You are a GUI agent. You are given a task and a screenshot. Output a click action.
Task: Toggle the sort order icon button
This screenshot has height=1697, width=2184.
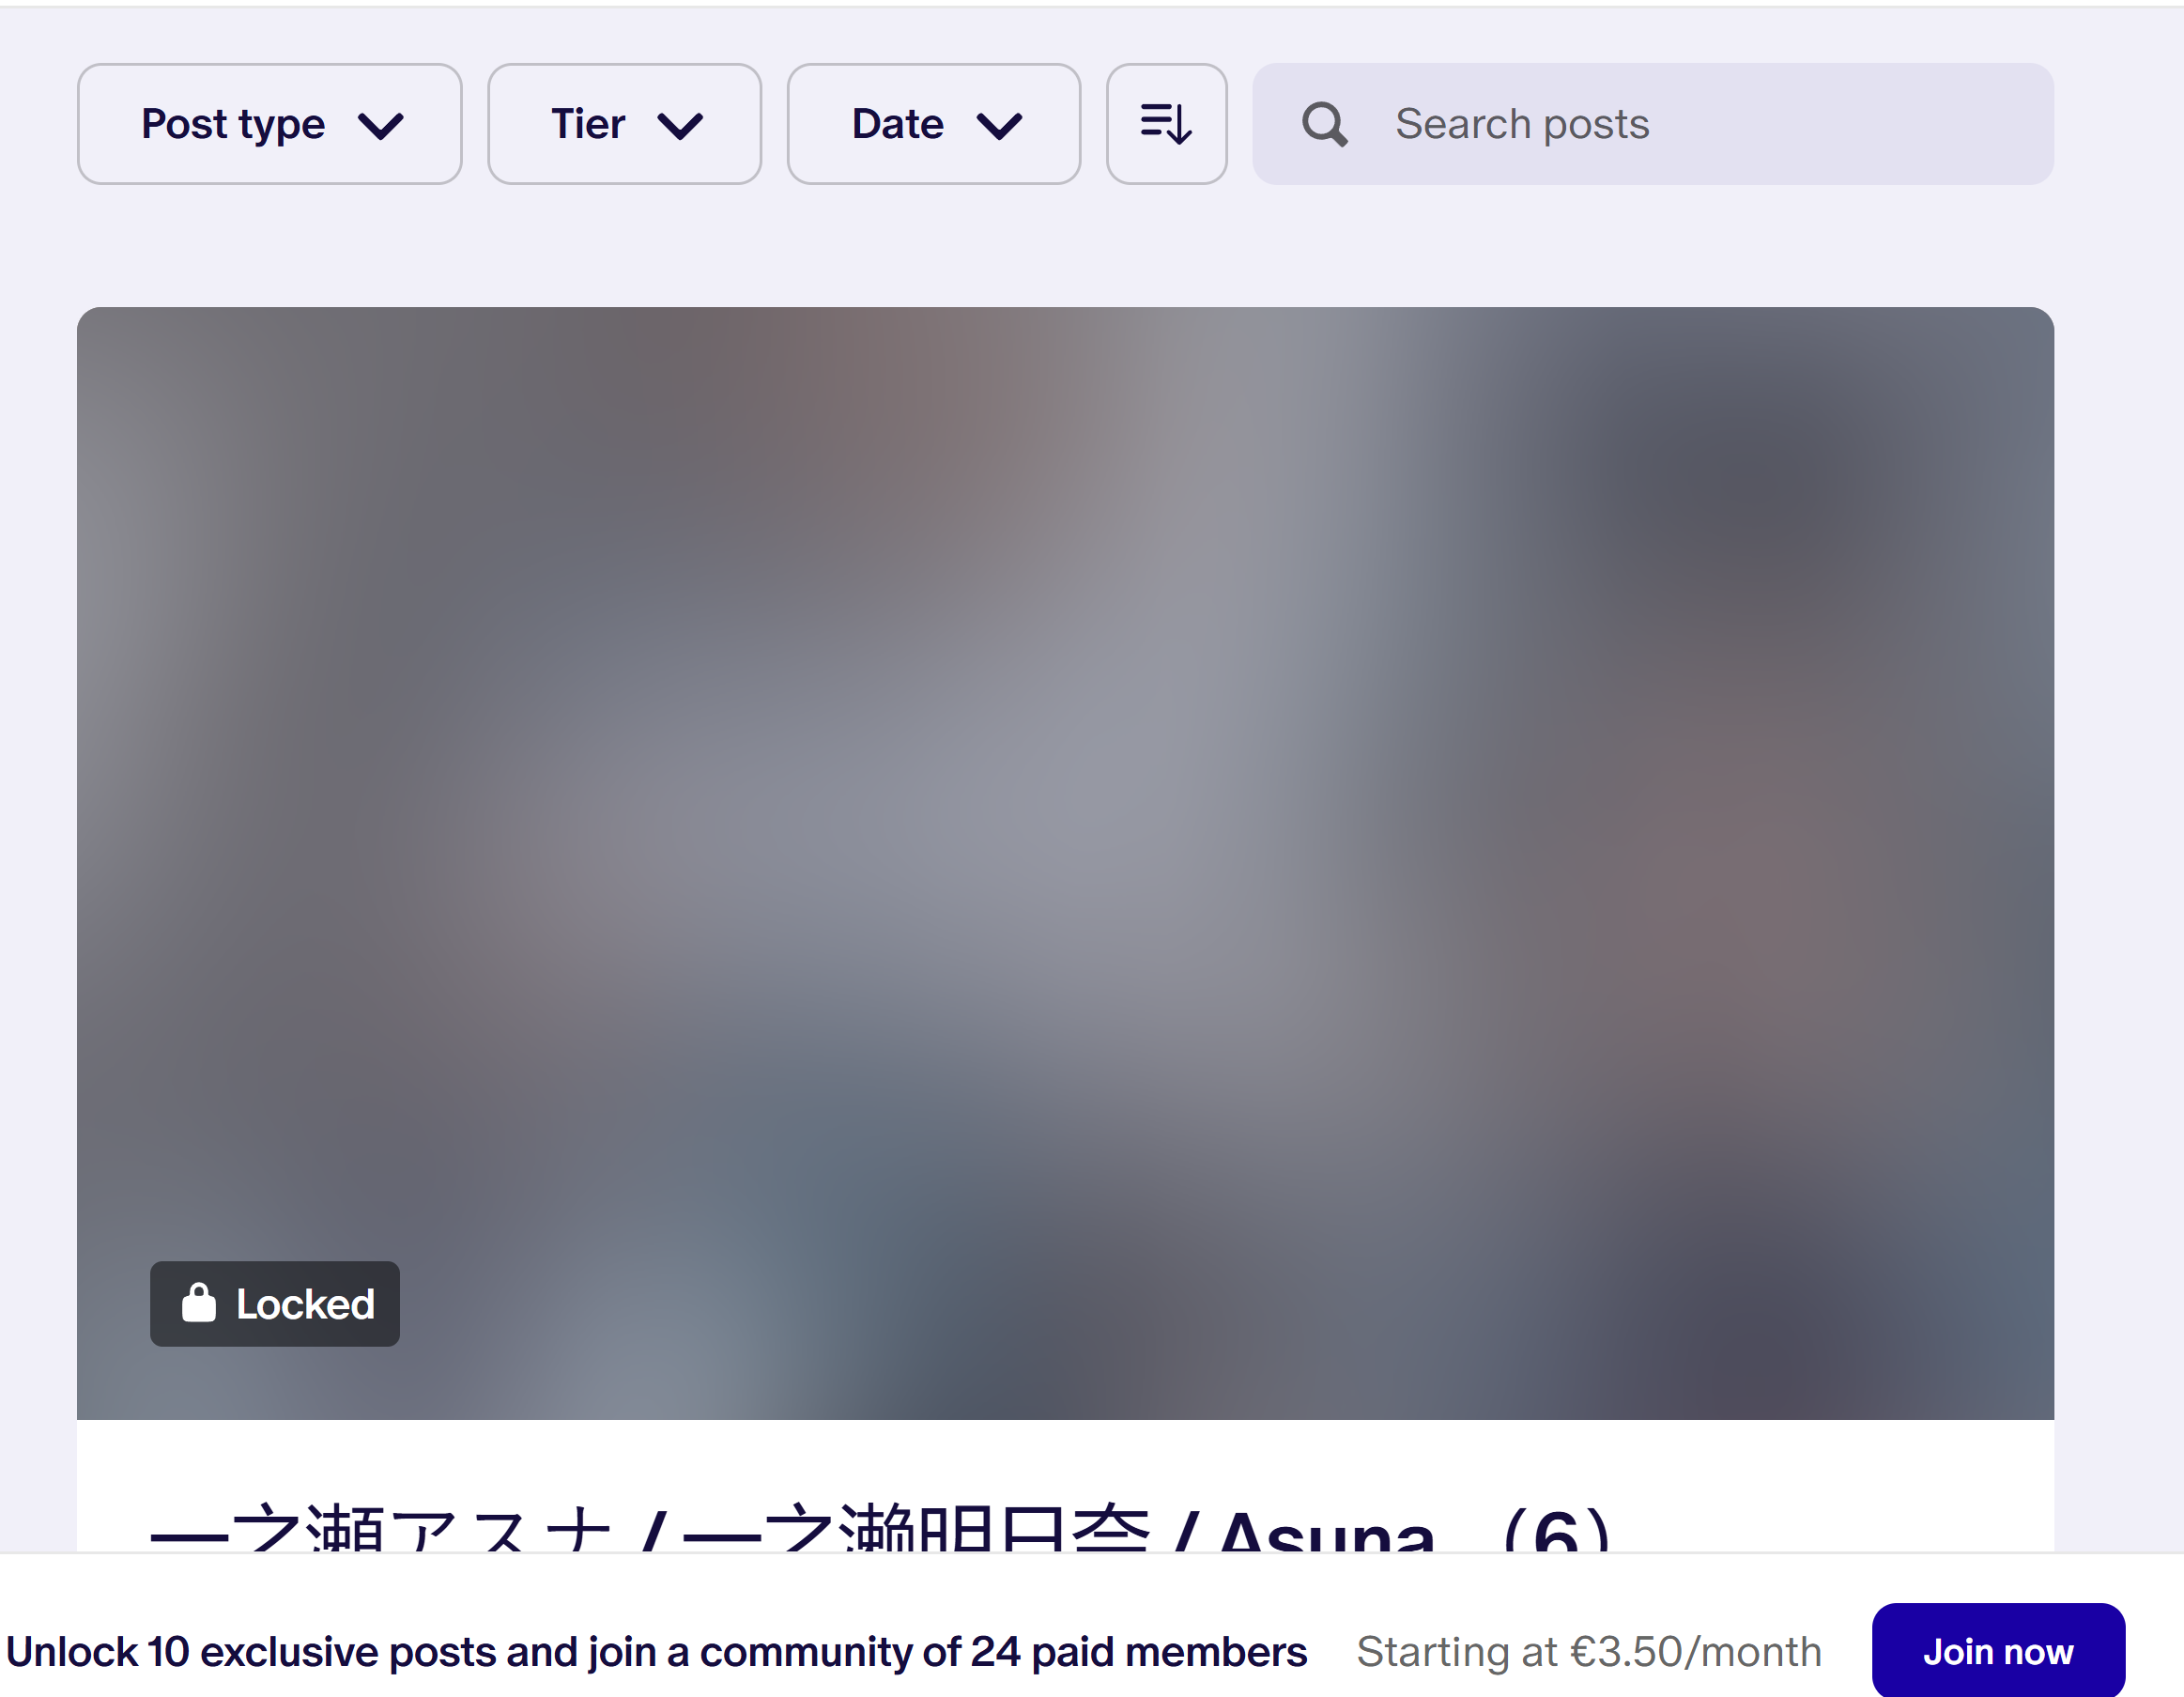1166,124
